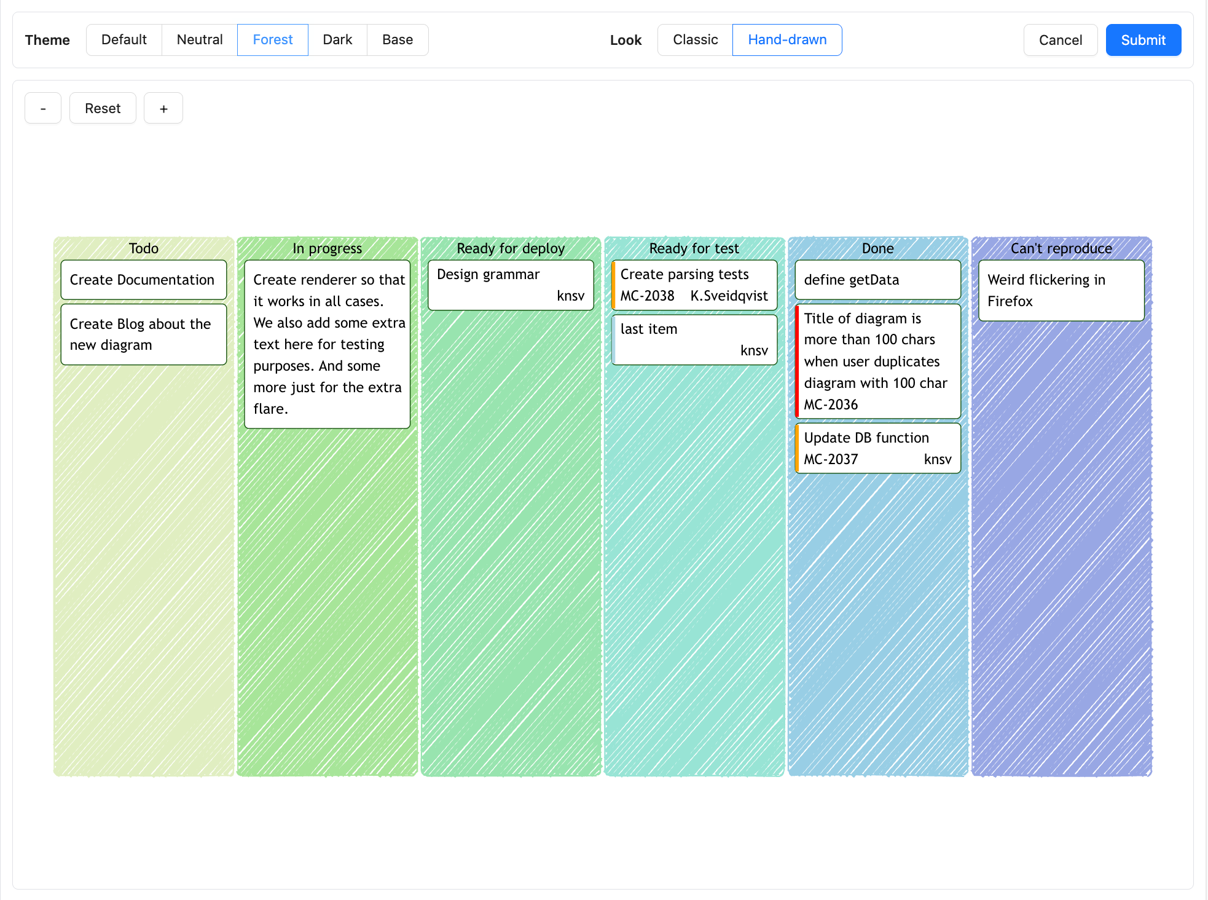Select the Forest theme
The height and width of the screenshot is (900, 1208).
point(272,40)
